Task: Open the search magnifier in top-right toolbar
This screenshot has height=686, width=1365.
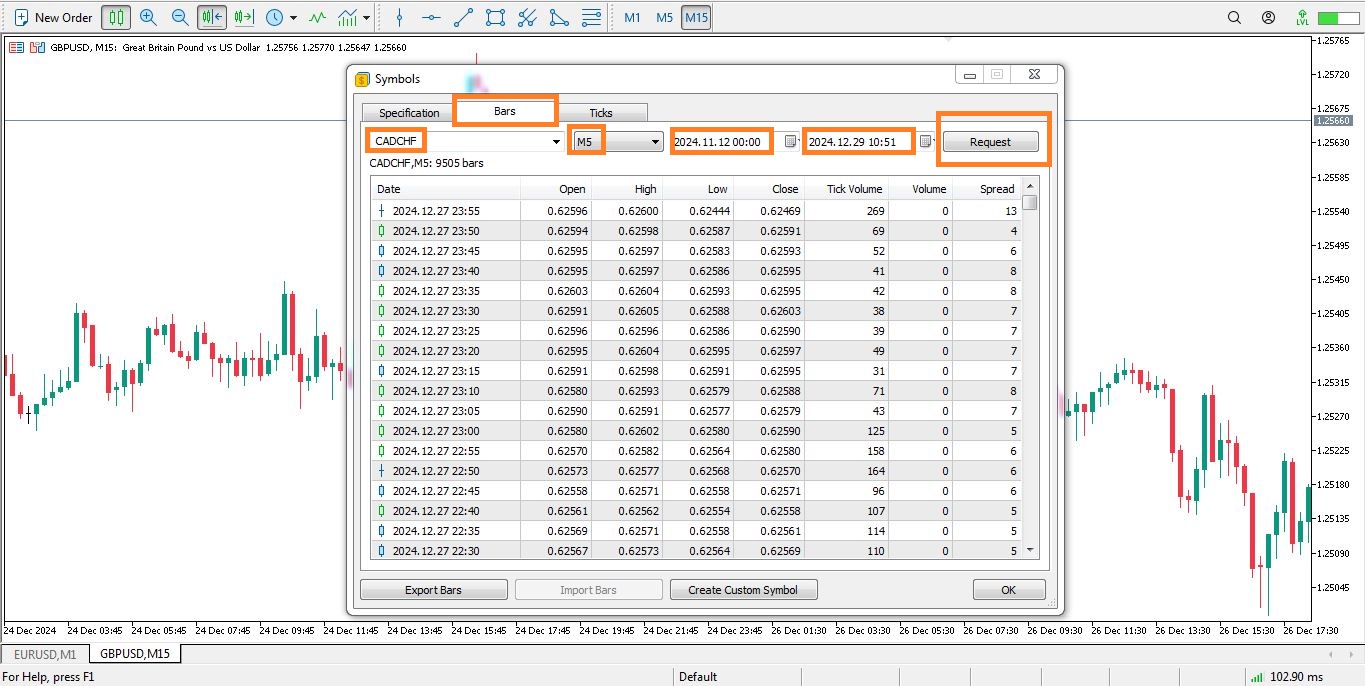Action: click(1234, 17)
